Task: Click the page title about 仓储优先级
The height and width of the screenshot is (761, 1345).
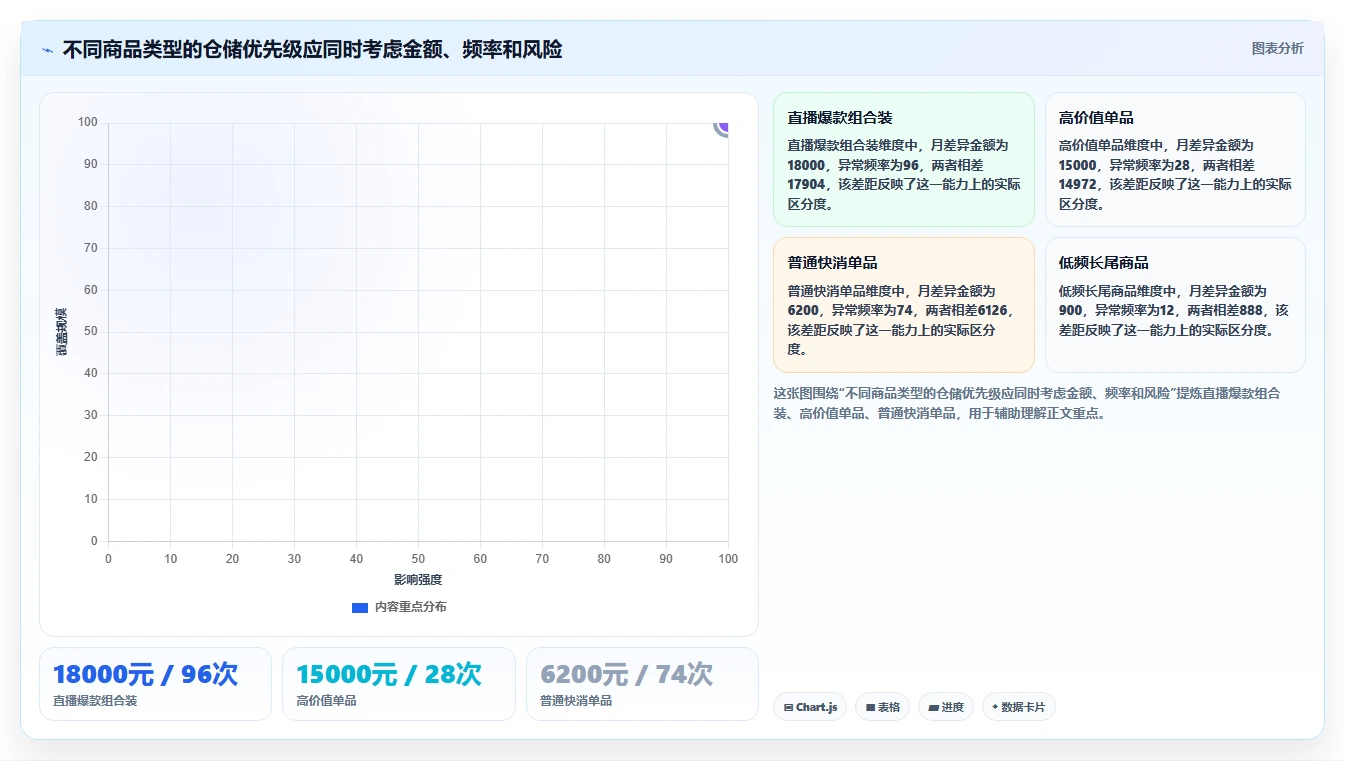Action: (x=312, y=49)
